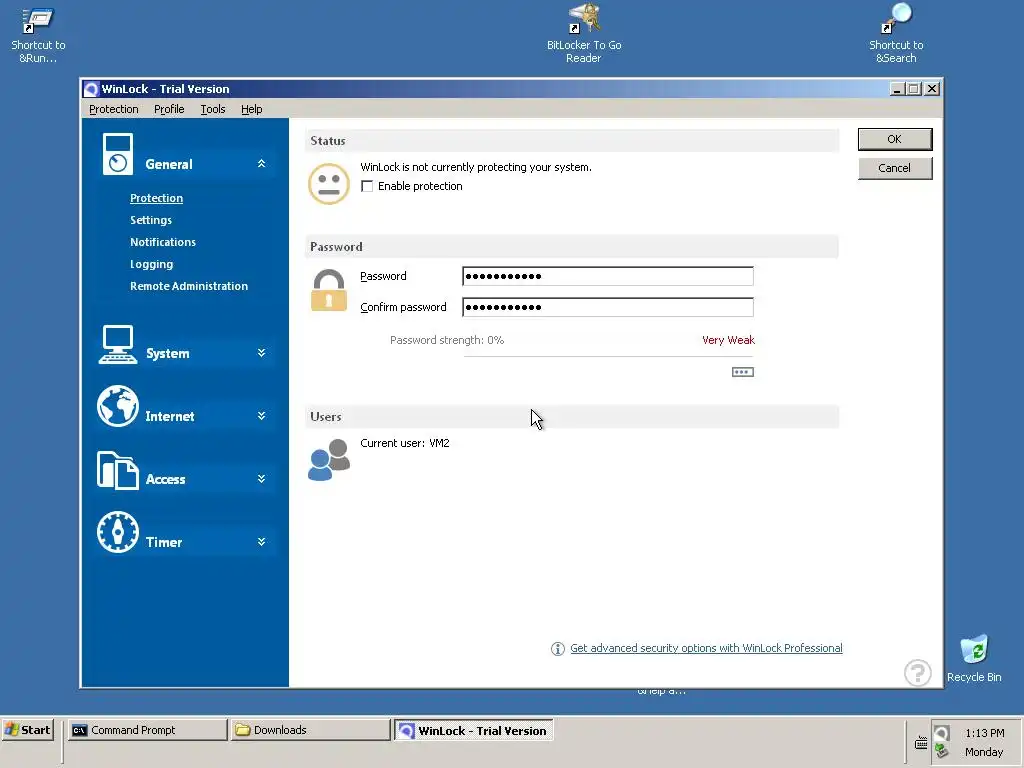Click the question mark help icon
The width and height of the screenshot is (1024, 768).
918,673
